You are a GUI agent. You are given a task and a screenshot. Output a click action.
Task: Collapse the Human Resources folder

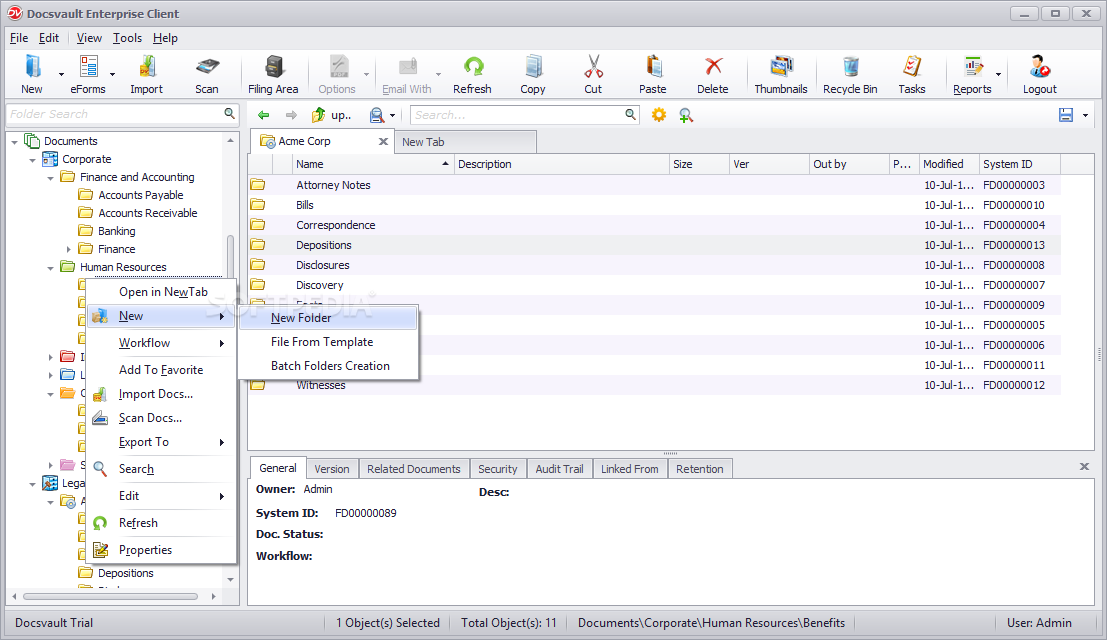pyautogui.click(x=50, y=267)
